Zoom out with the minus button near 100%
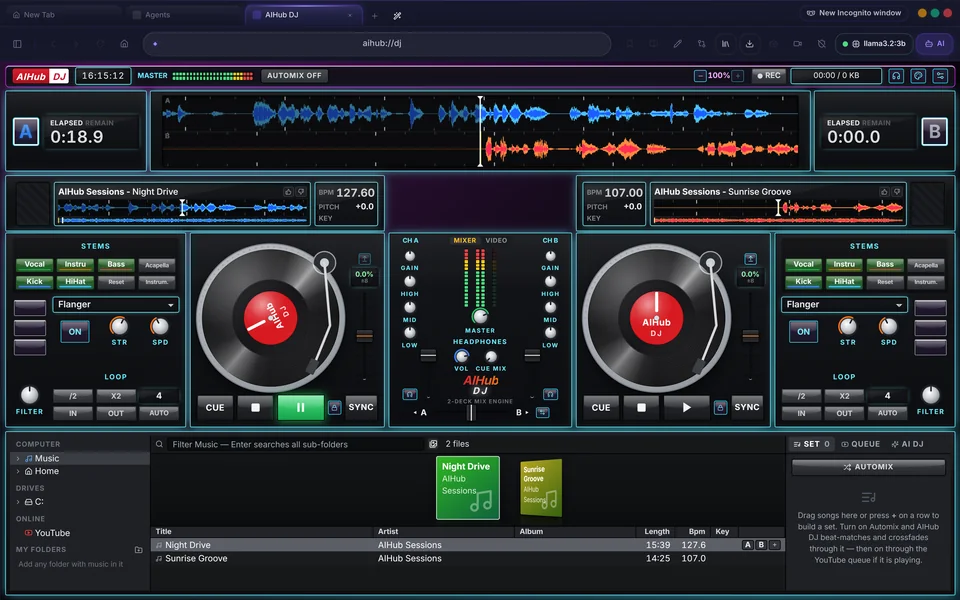 (700, 76)
